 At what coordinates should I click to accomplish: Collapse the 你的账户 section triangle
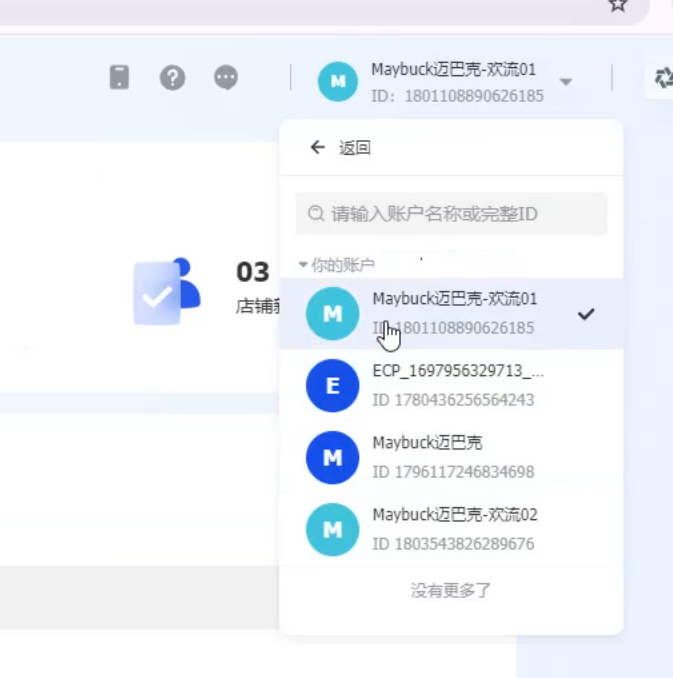coord(303,265)
